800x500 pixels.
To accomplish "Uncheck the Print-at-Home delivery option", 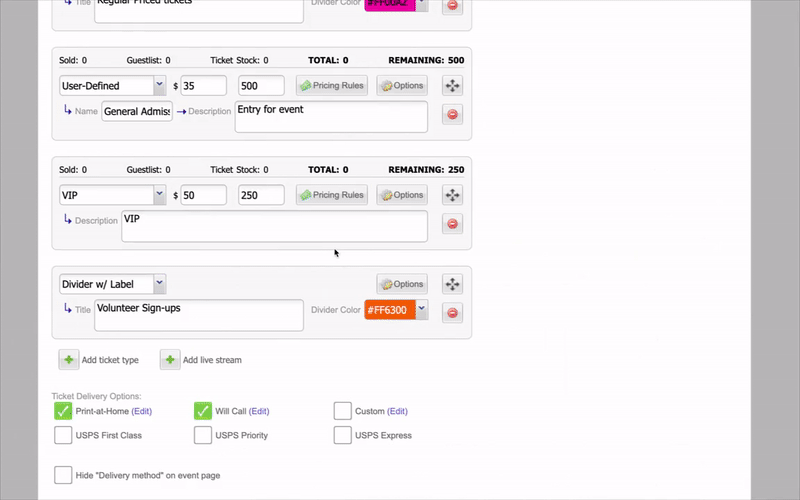I will click(63, 411).
